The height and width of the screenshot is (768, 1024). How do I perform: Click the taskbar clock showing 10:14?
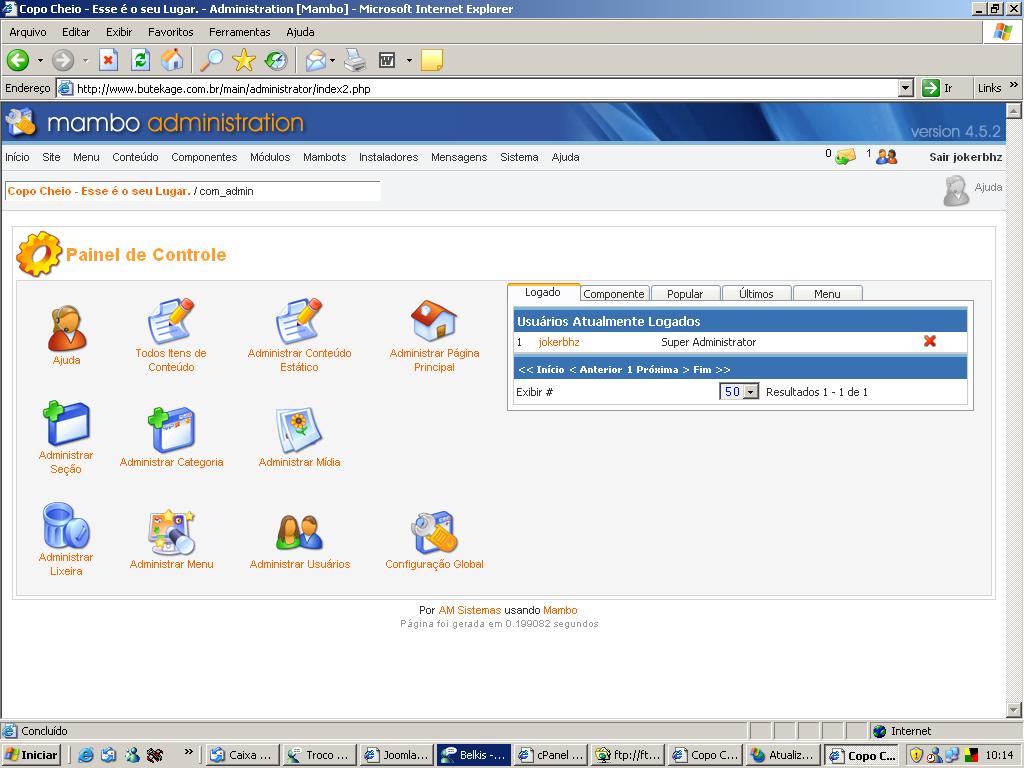[999, 755]
